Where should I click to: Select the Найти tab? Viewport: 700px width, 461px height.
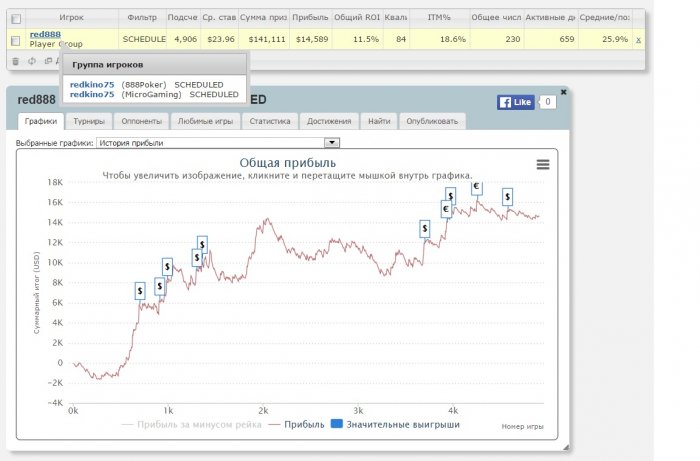point(379,121)
